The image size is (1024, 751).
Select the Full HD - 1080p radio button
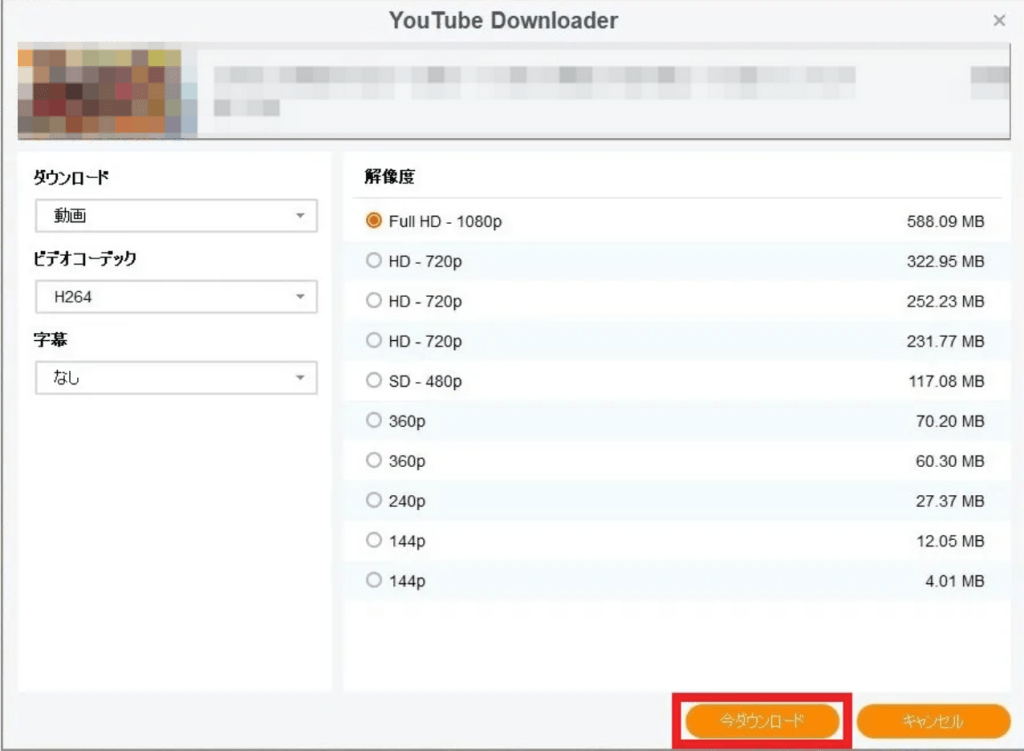tap(374, 221)
